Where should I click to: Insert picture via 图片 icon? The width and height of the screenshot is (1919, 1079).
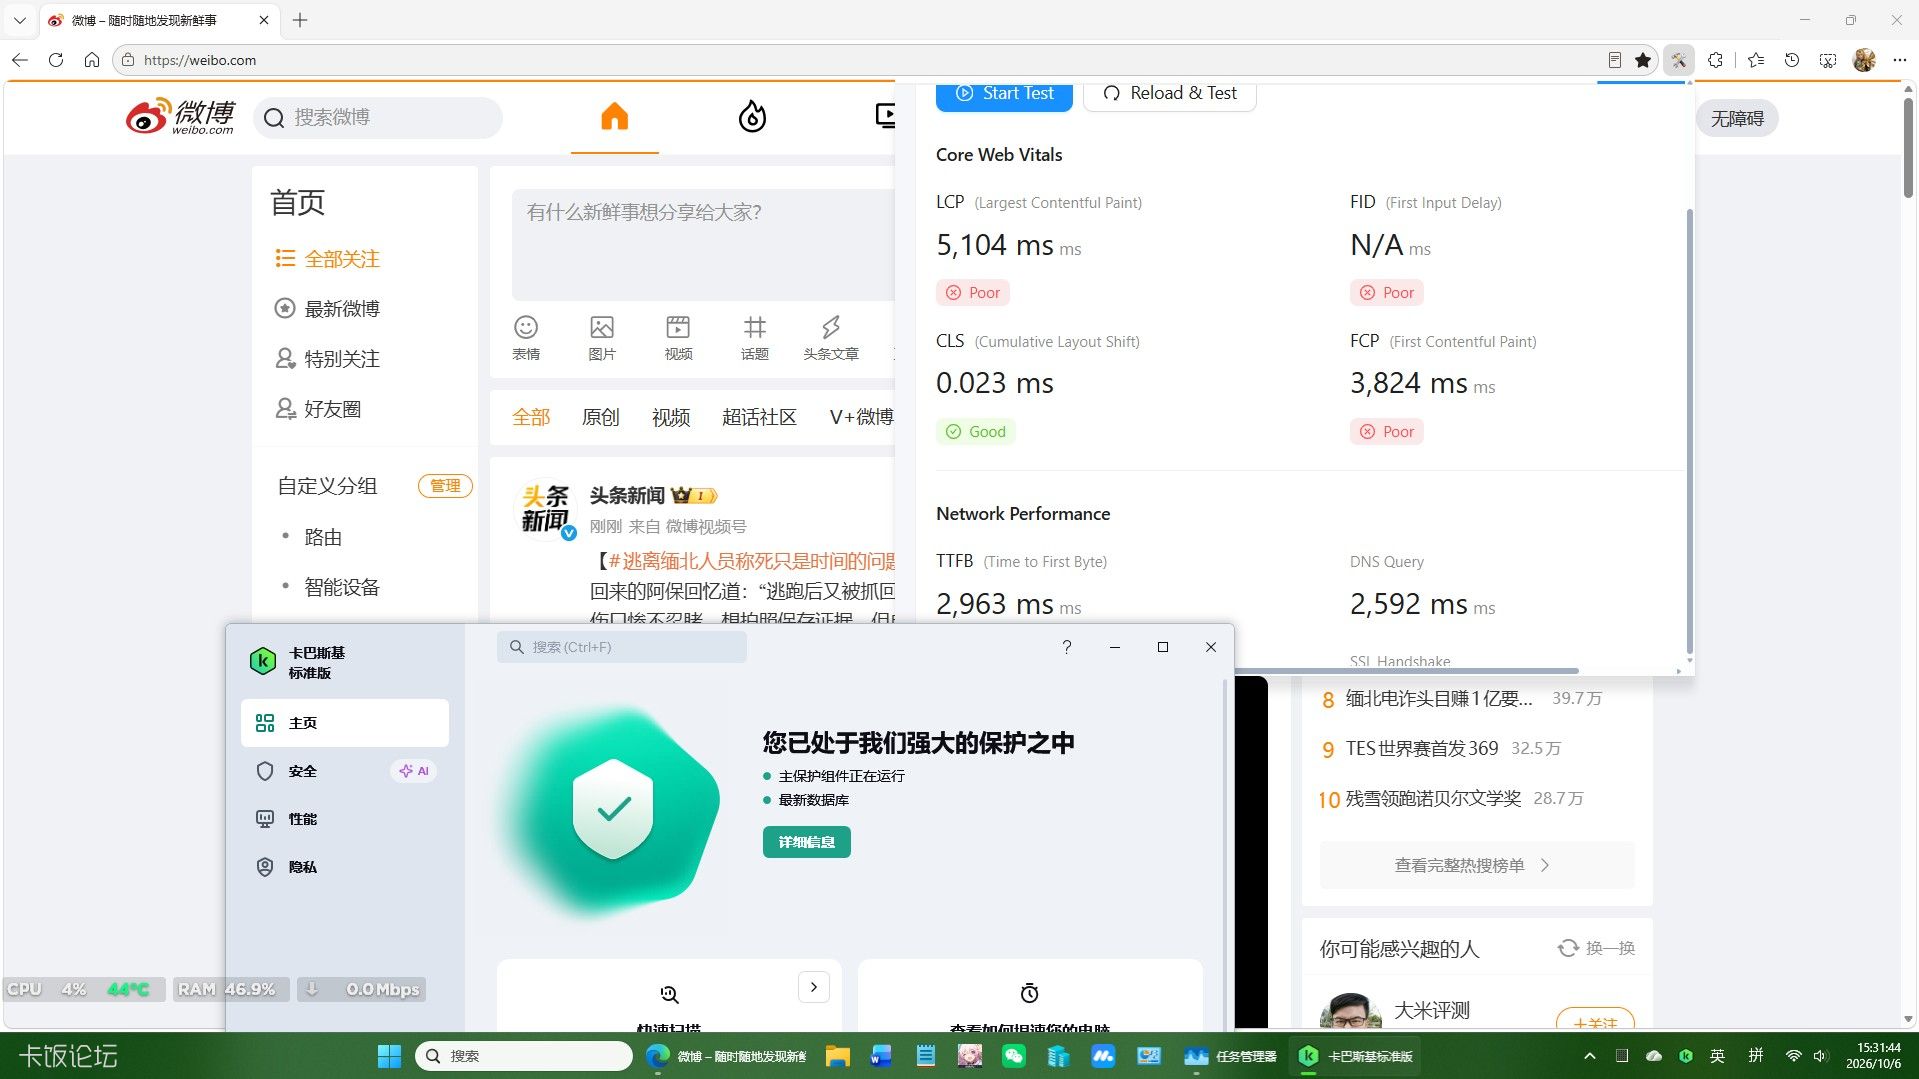pyautogui.click(x=602, y=327)
